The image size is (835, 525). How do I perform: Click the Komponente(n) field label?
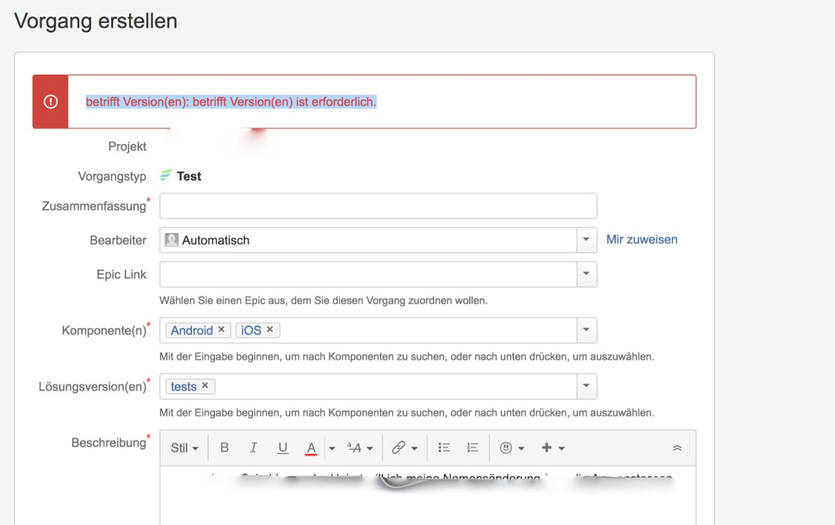click(104, 330)
